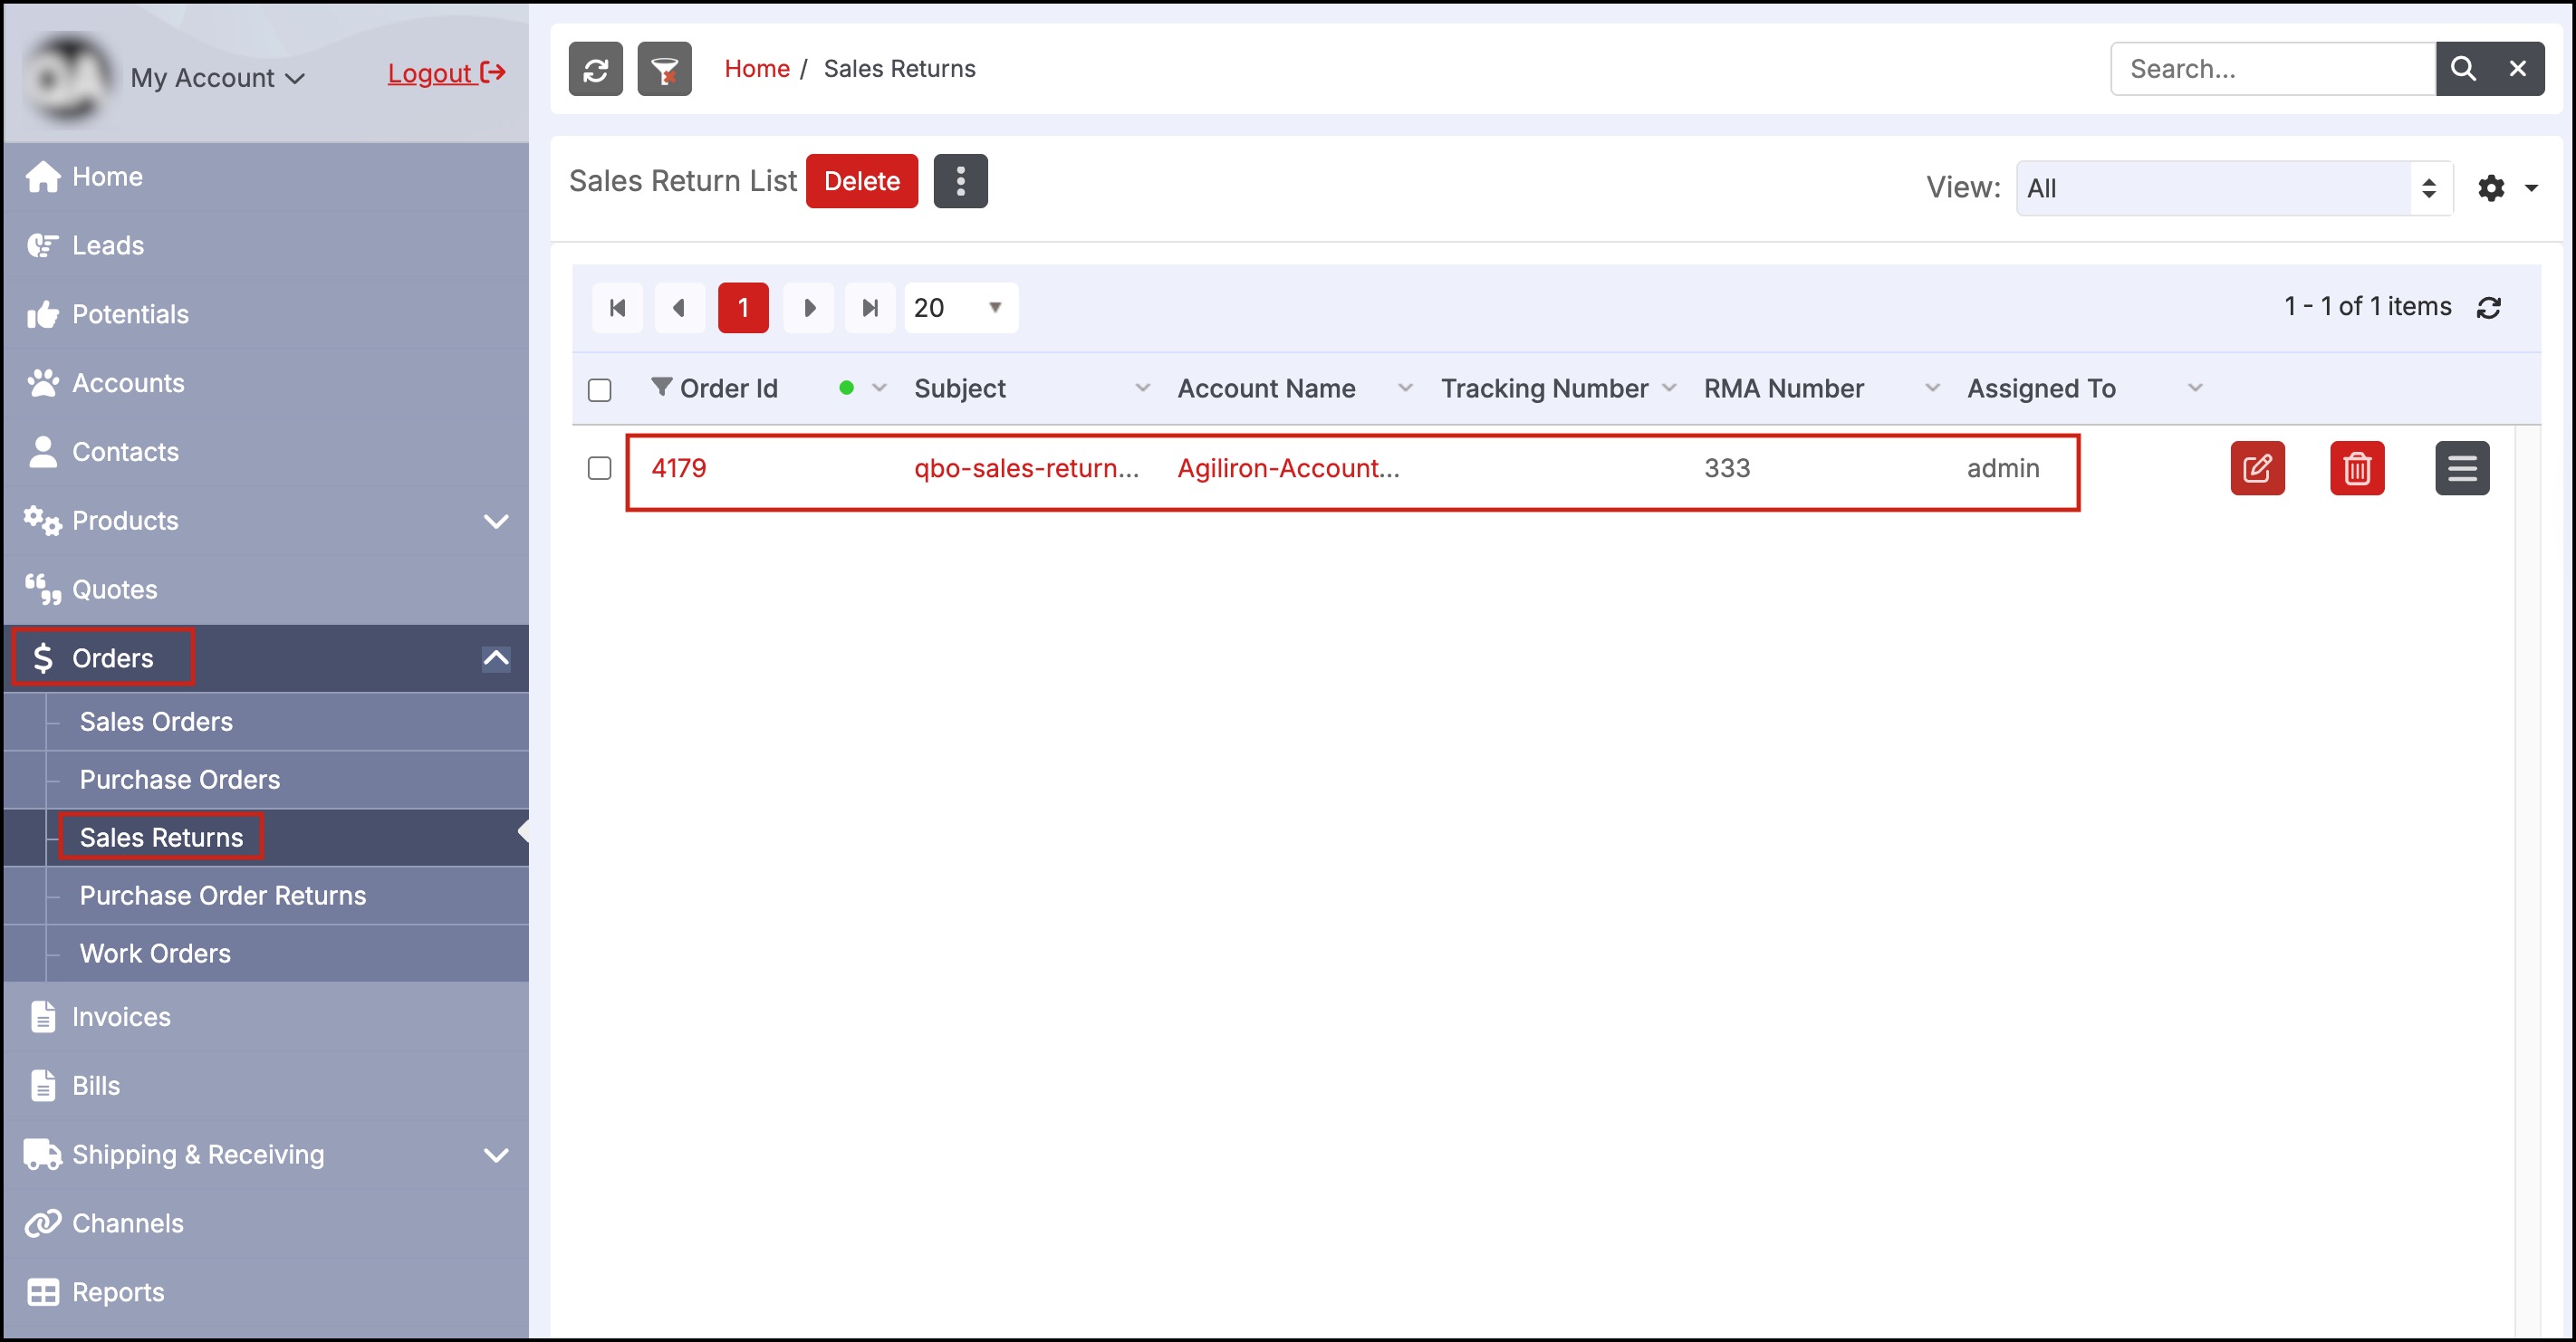Click the search magnifier icon

click(x=2462, y=69)
